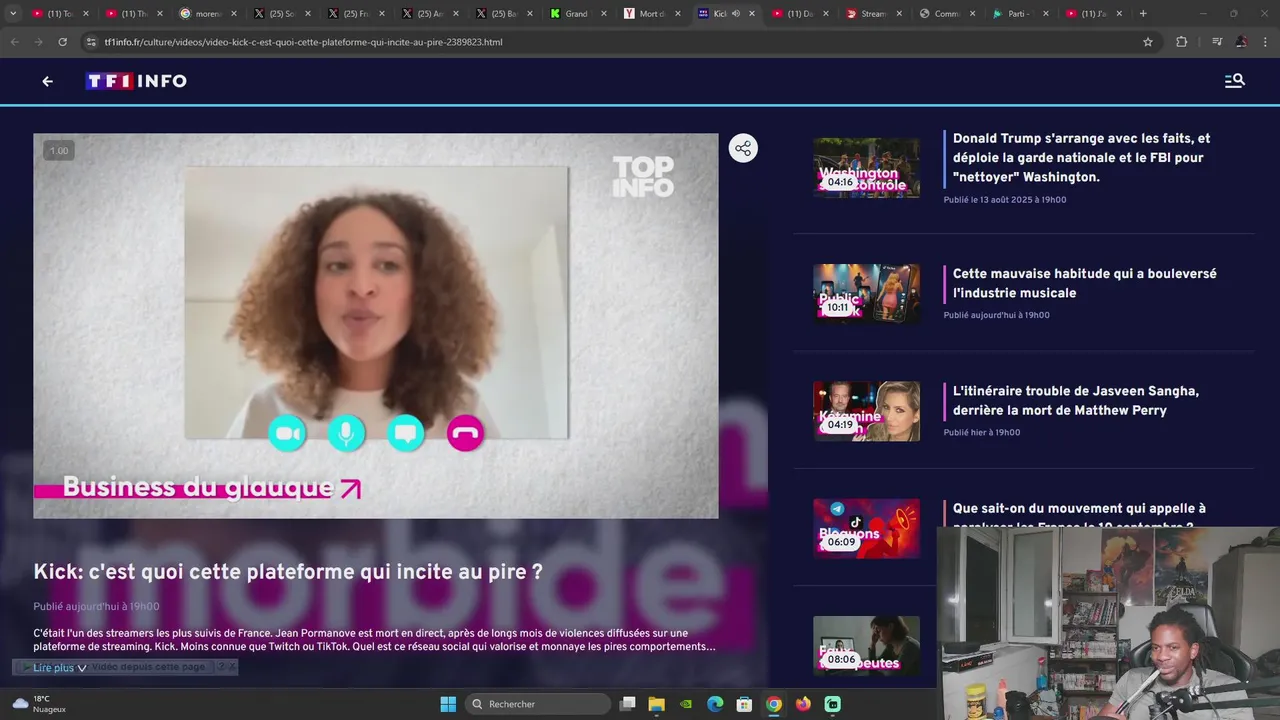Click the main video player area
This screenshot has width=1280, height=720.
(x=376, y=326)
